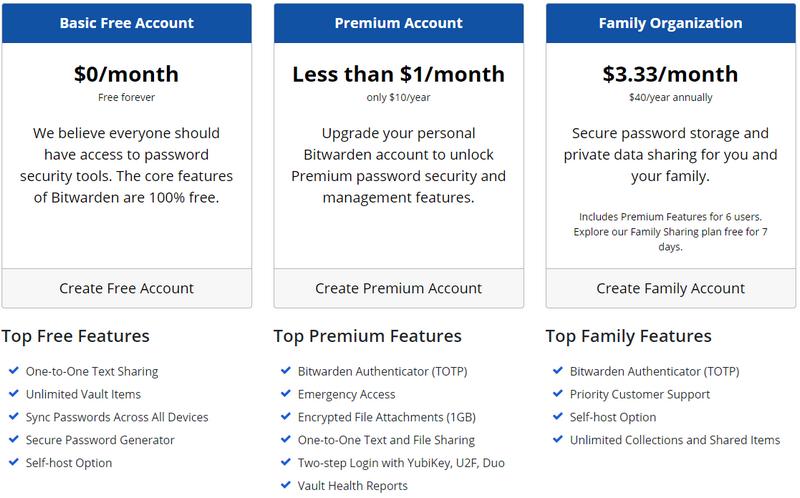Click Self-host Option under Family Features
800x498 pixels.
click(613, 417)
